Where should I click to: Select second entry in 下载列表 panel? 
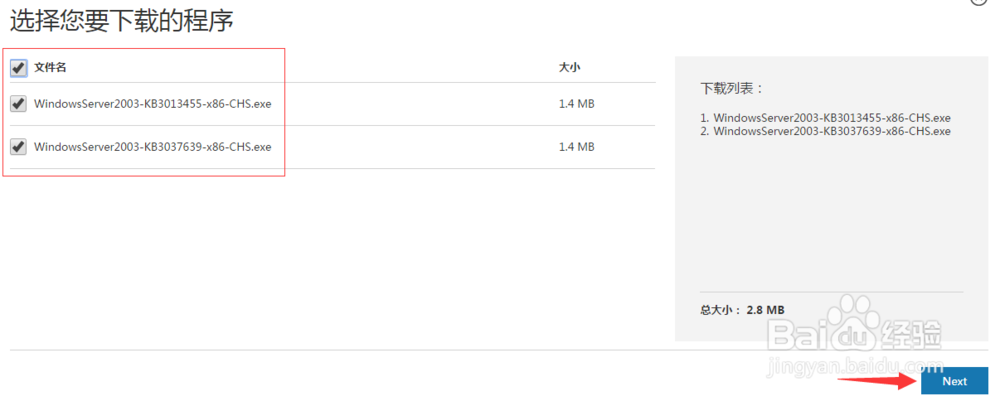[x=825, y=131]
